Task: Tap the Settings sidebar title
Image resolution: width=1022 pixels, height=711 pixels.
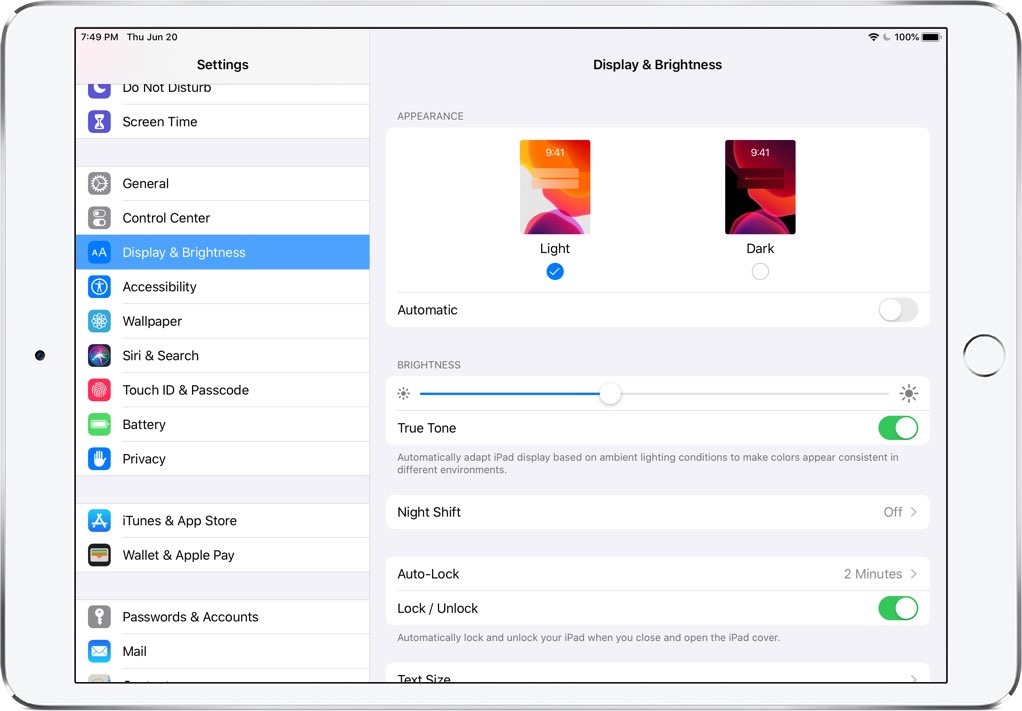Action: point(222,65)
